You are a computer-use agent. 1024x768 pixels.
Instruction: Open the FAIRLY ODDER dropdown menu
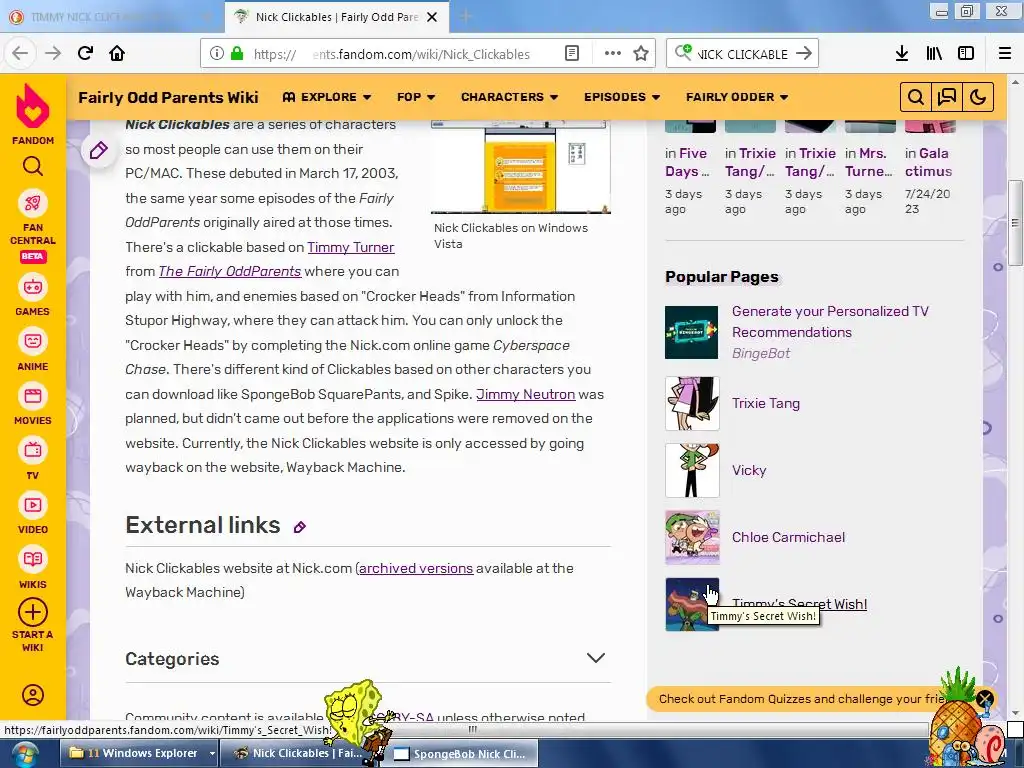point(737,97)
